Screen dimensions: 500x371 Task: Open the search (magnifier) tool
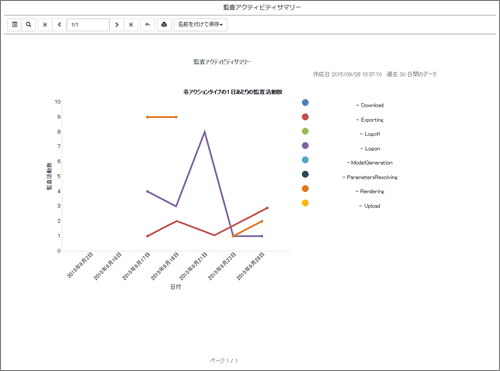29,25
